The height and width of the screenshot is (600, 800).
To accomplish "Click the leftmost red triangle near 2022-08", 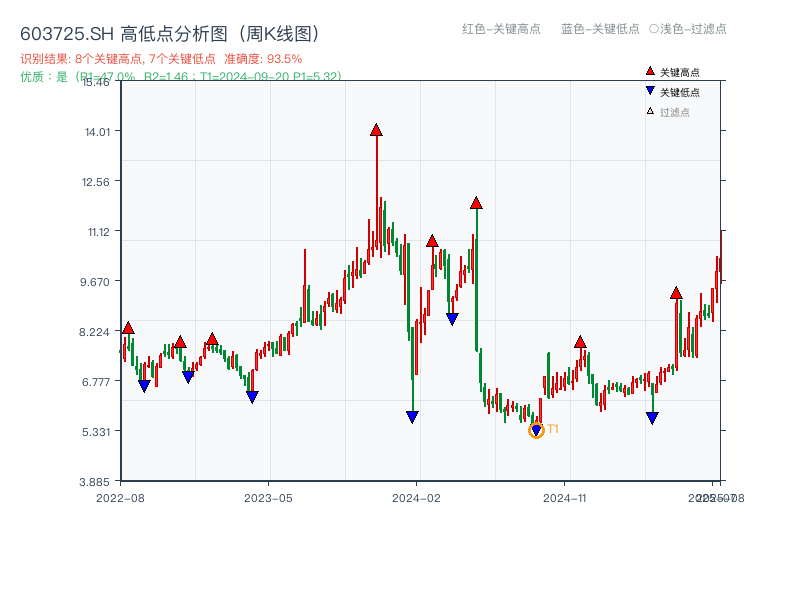I will tap(127, 326).
